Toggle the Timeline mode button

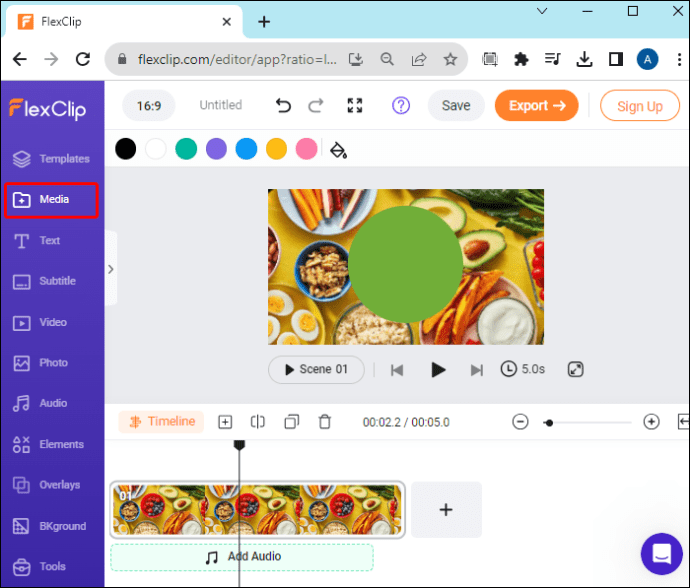[161, 422]
